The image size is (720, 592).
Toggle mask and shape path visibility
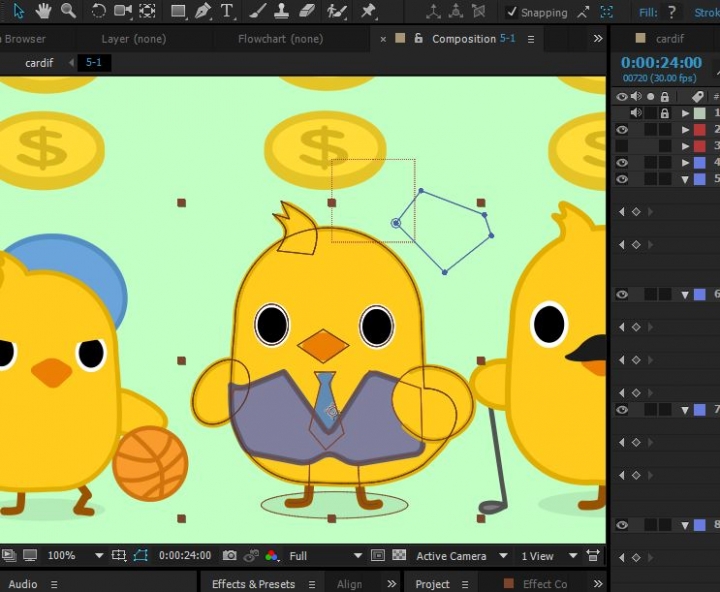(141, 556)
